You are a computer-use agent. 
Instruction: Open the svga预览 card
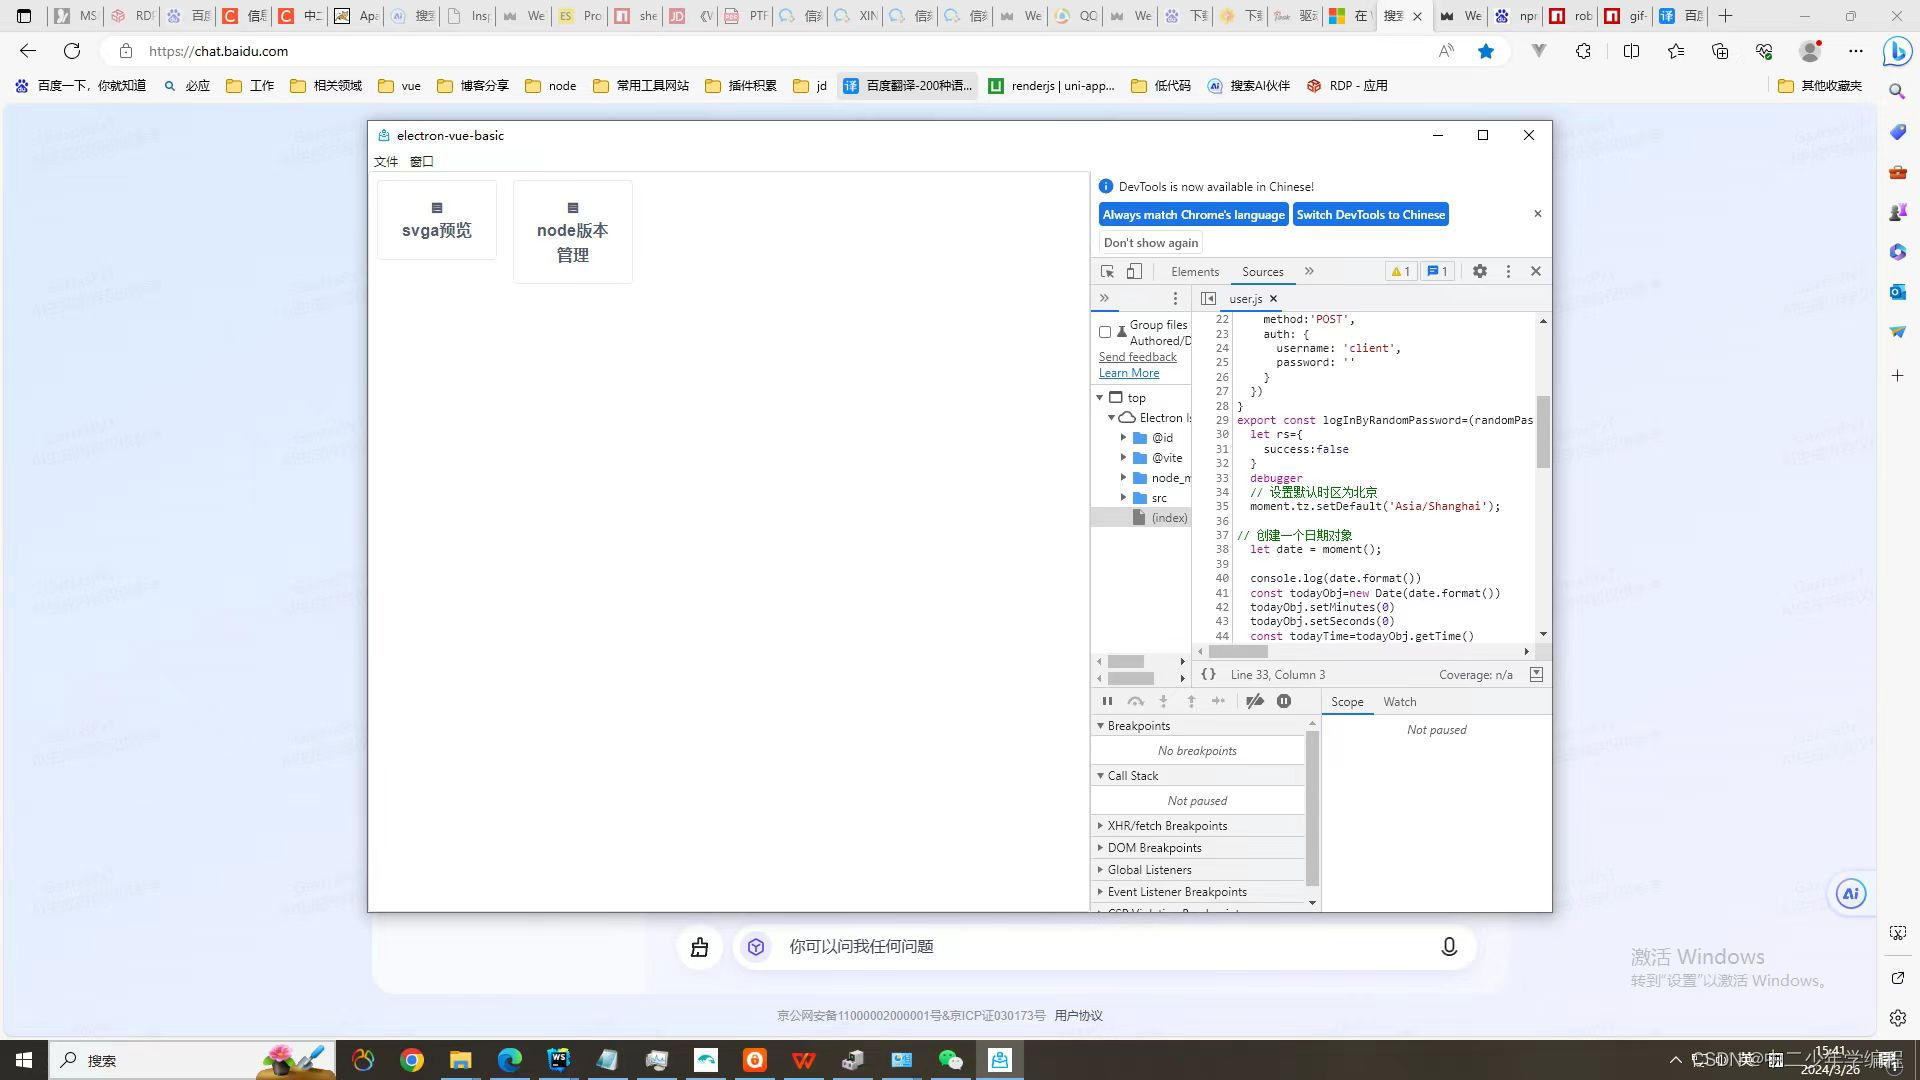coord(437,220)
